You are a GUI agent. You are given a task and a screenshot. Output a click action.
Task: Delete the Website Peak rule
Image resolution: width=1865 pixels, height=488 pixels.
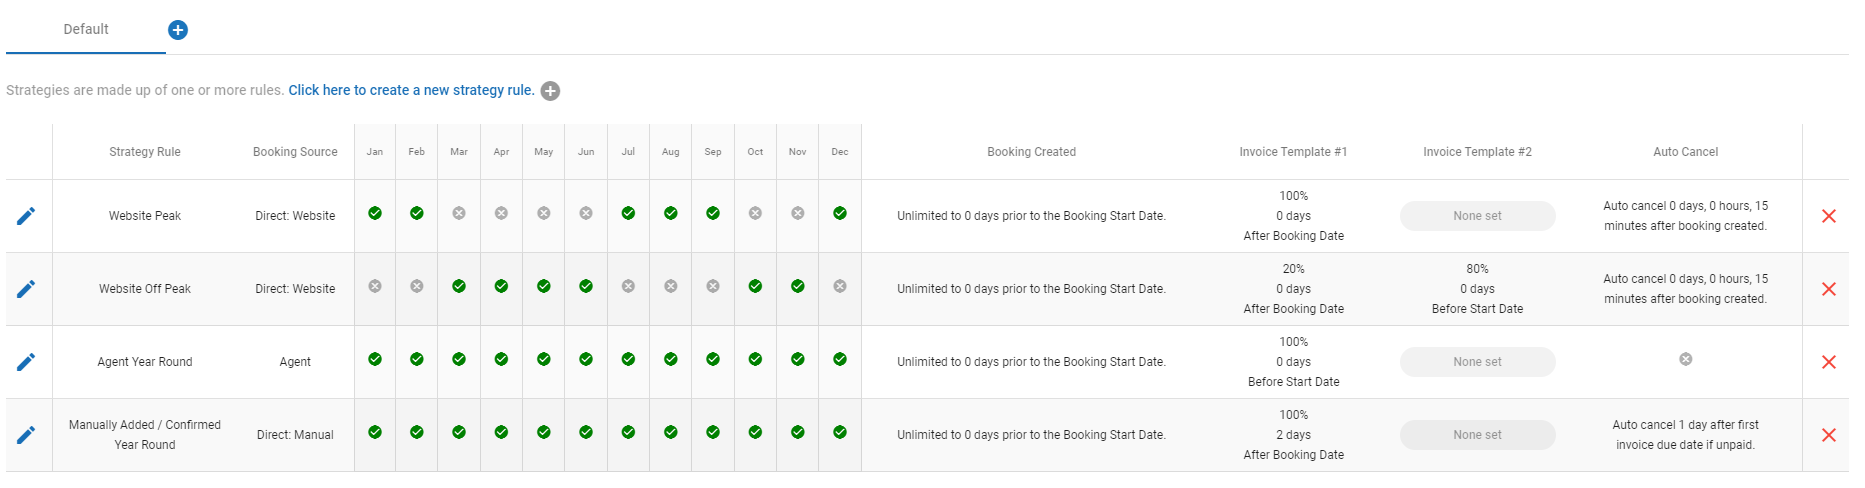(x=1829, y=216)
